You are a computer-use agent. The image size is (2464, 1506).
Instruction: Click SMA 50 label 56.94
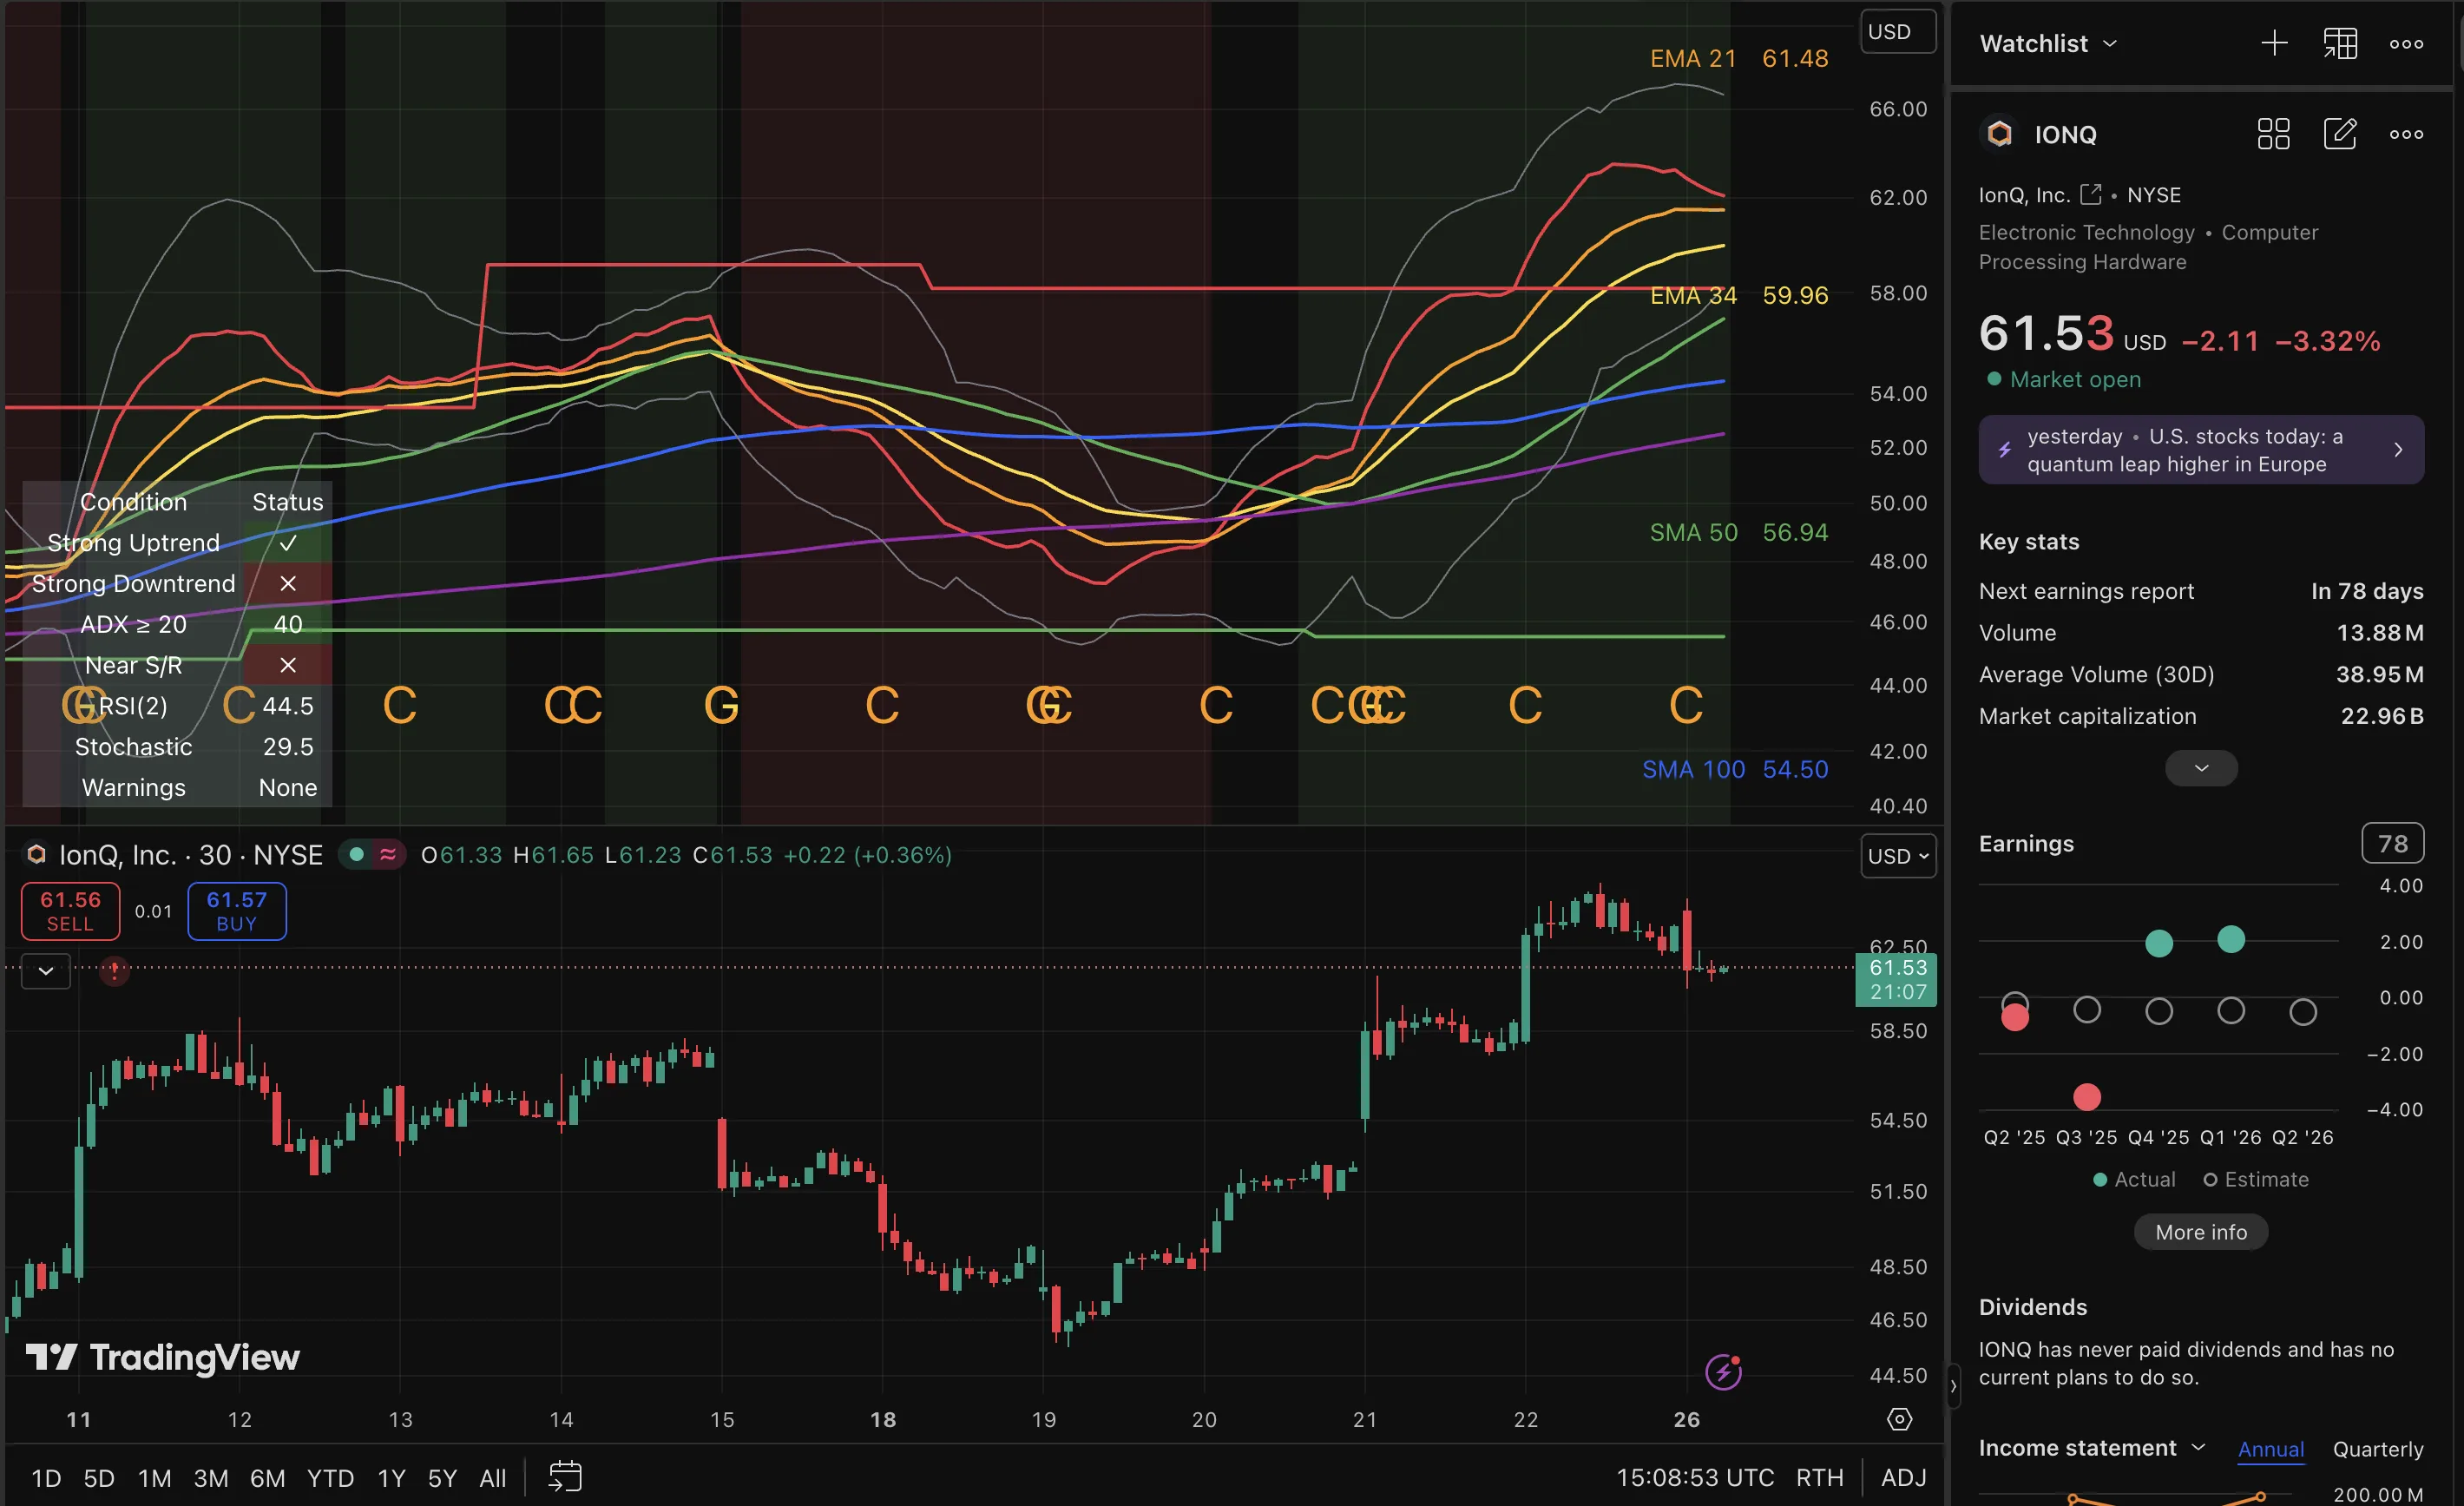coord(1738,532)
